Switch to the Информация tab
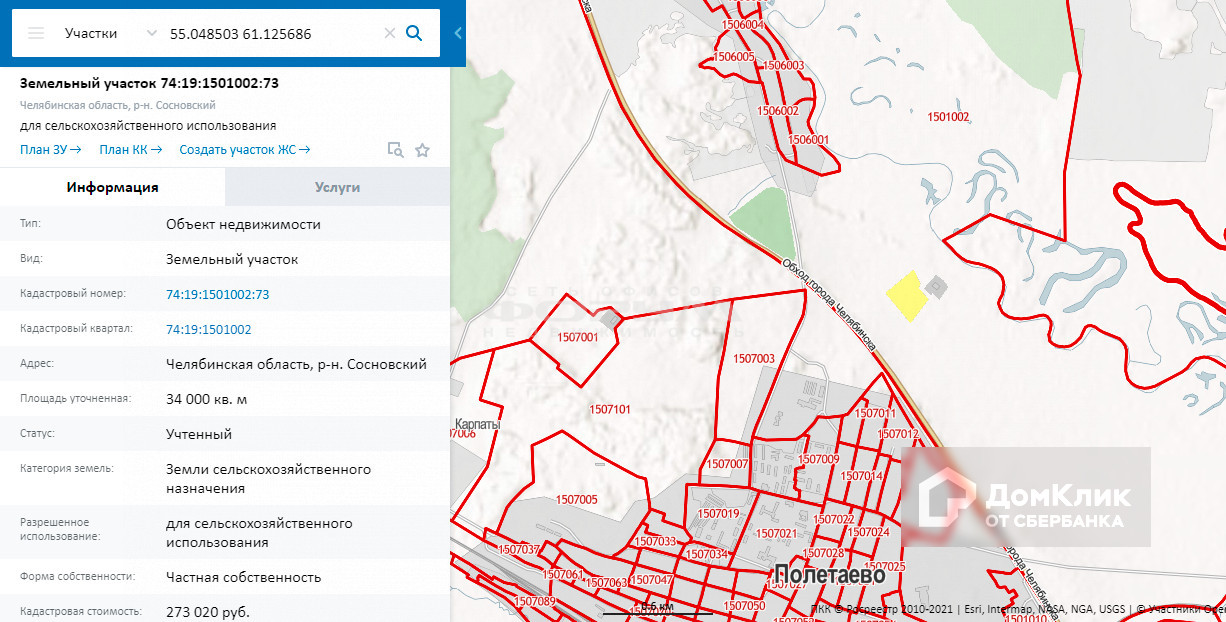This screenshot has width=1226, height=622. click(x=112, y=187)
